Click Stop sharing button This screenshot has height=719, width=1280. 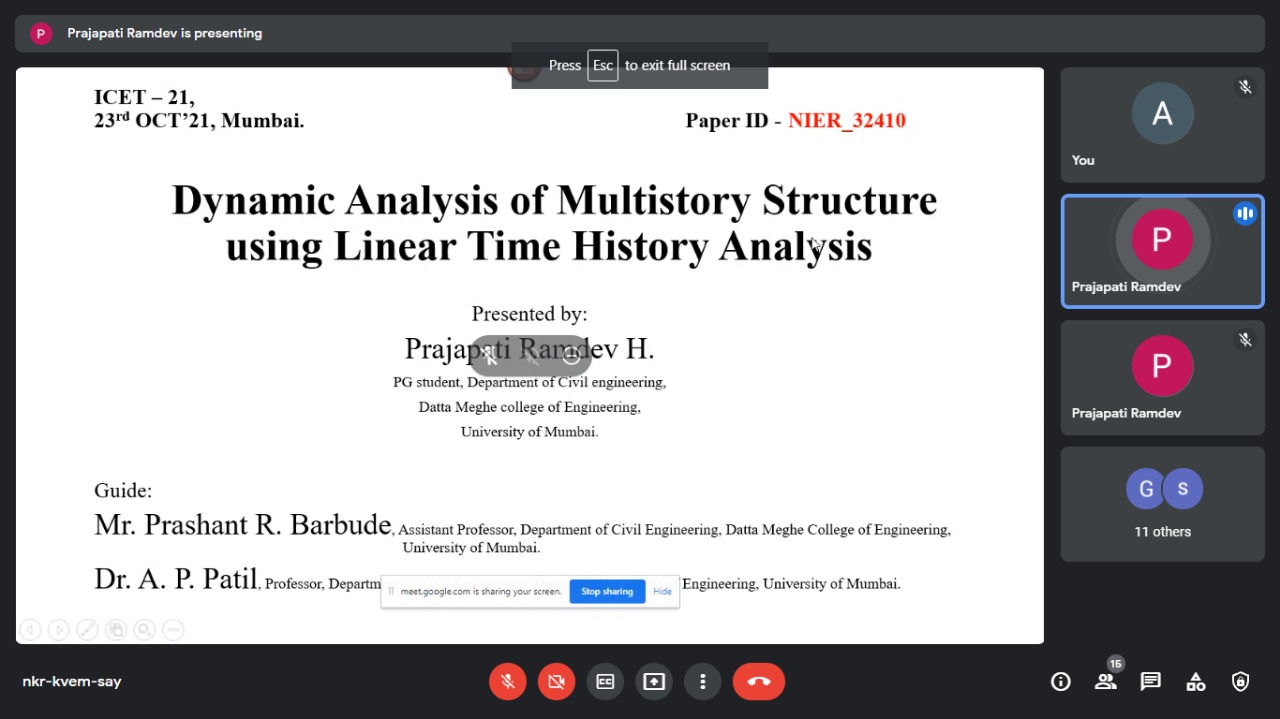click(x=607, y=591)
